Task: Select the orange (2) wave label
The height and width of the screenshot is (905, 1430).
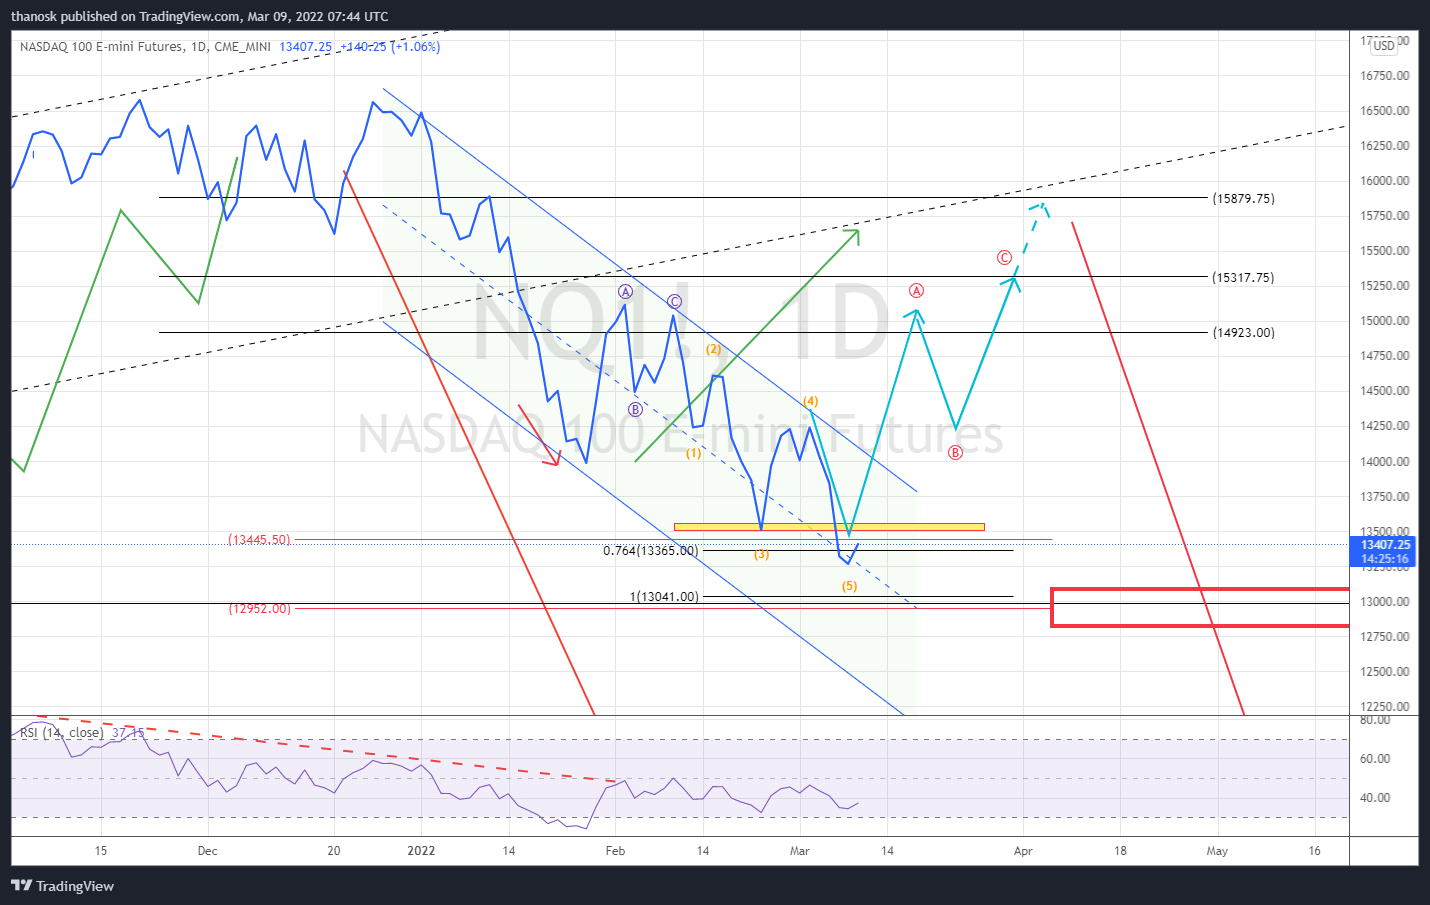Action: (713, 349)
